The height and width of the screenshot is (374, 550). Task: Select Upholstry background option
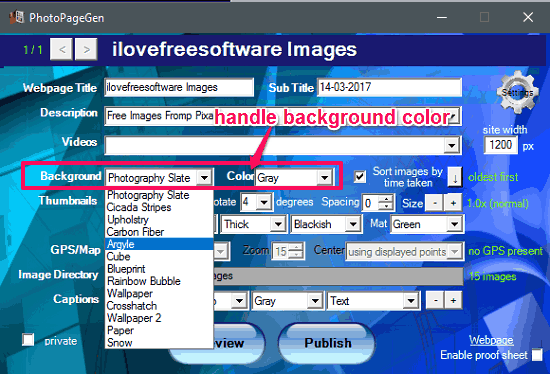[x=159, y=220]
